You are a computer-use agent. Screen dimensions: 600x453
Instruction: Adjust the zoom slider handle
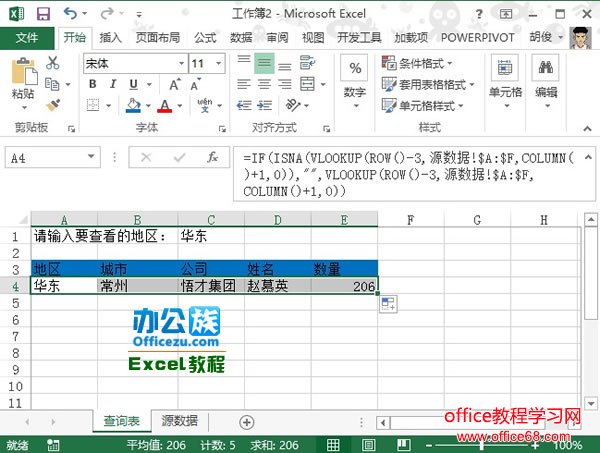(x=482, y=445)
